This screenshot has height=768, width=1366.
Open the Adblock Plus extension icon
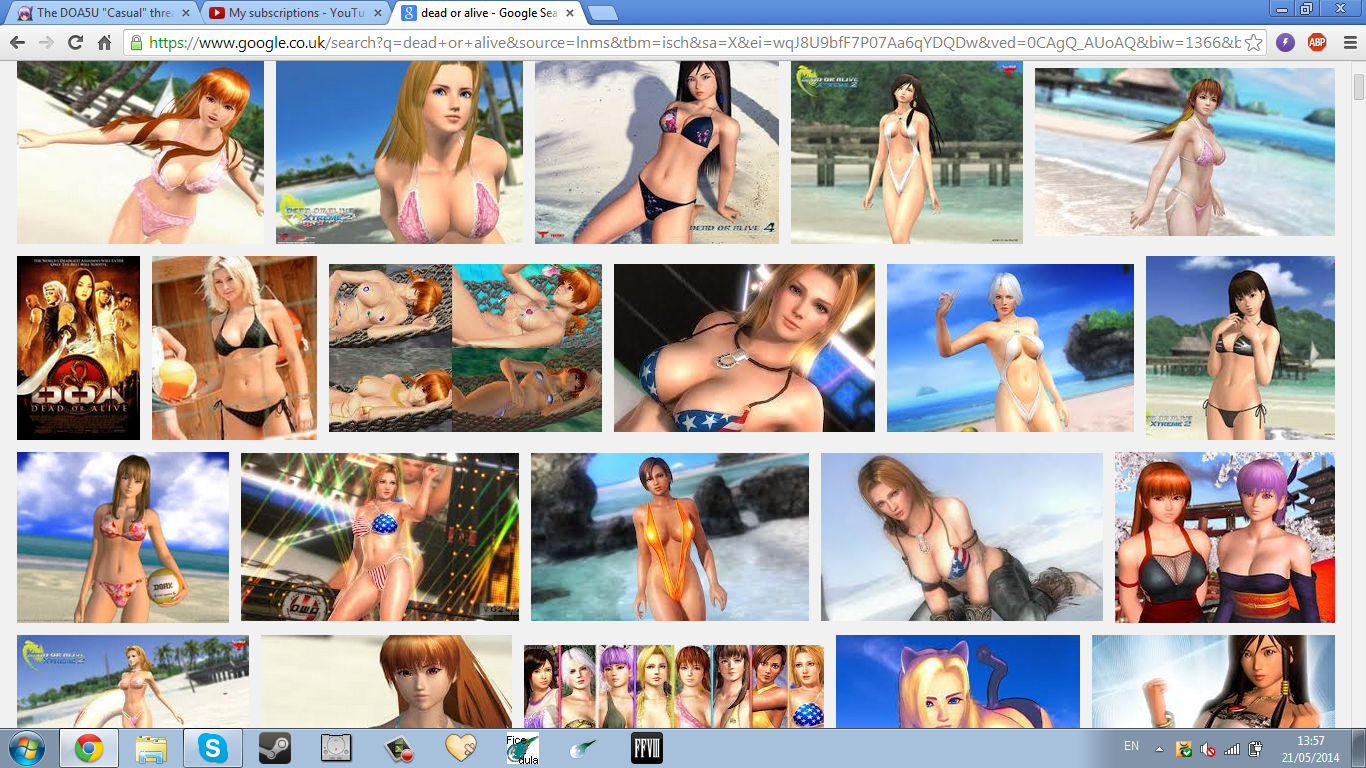tap(1317, 43)
